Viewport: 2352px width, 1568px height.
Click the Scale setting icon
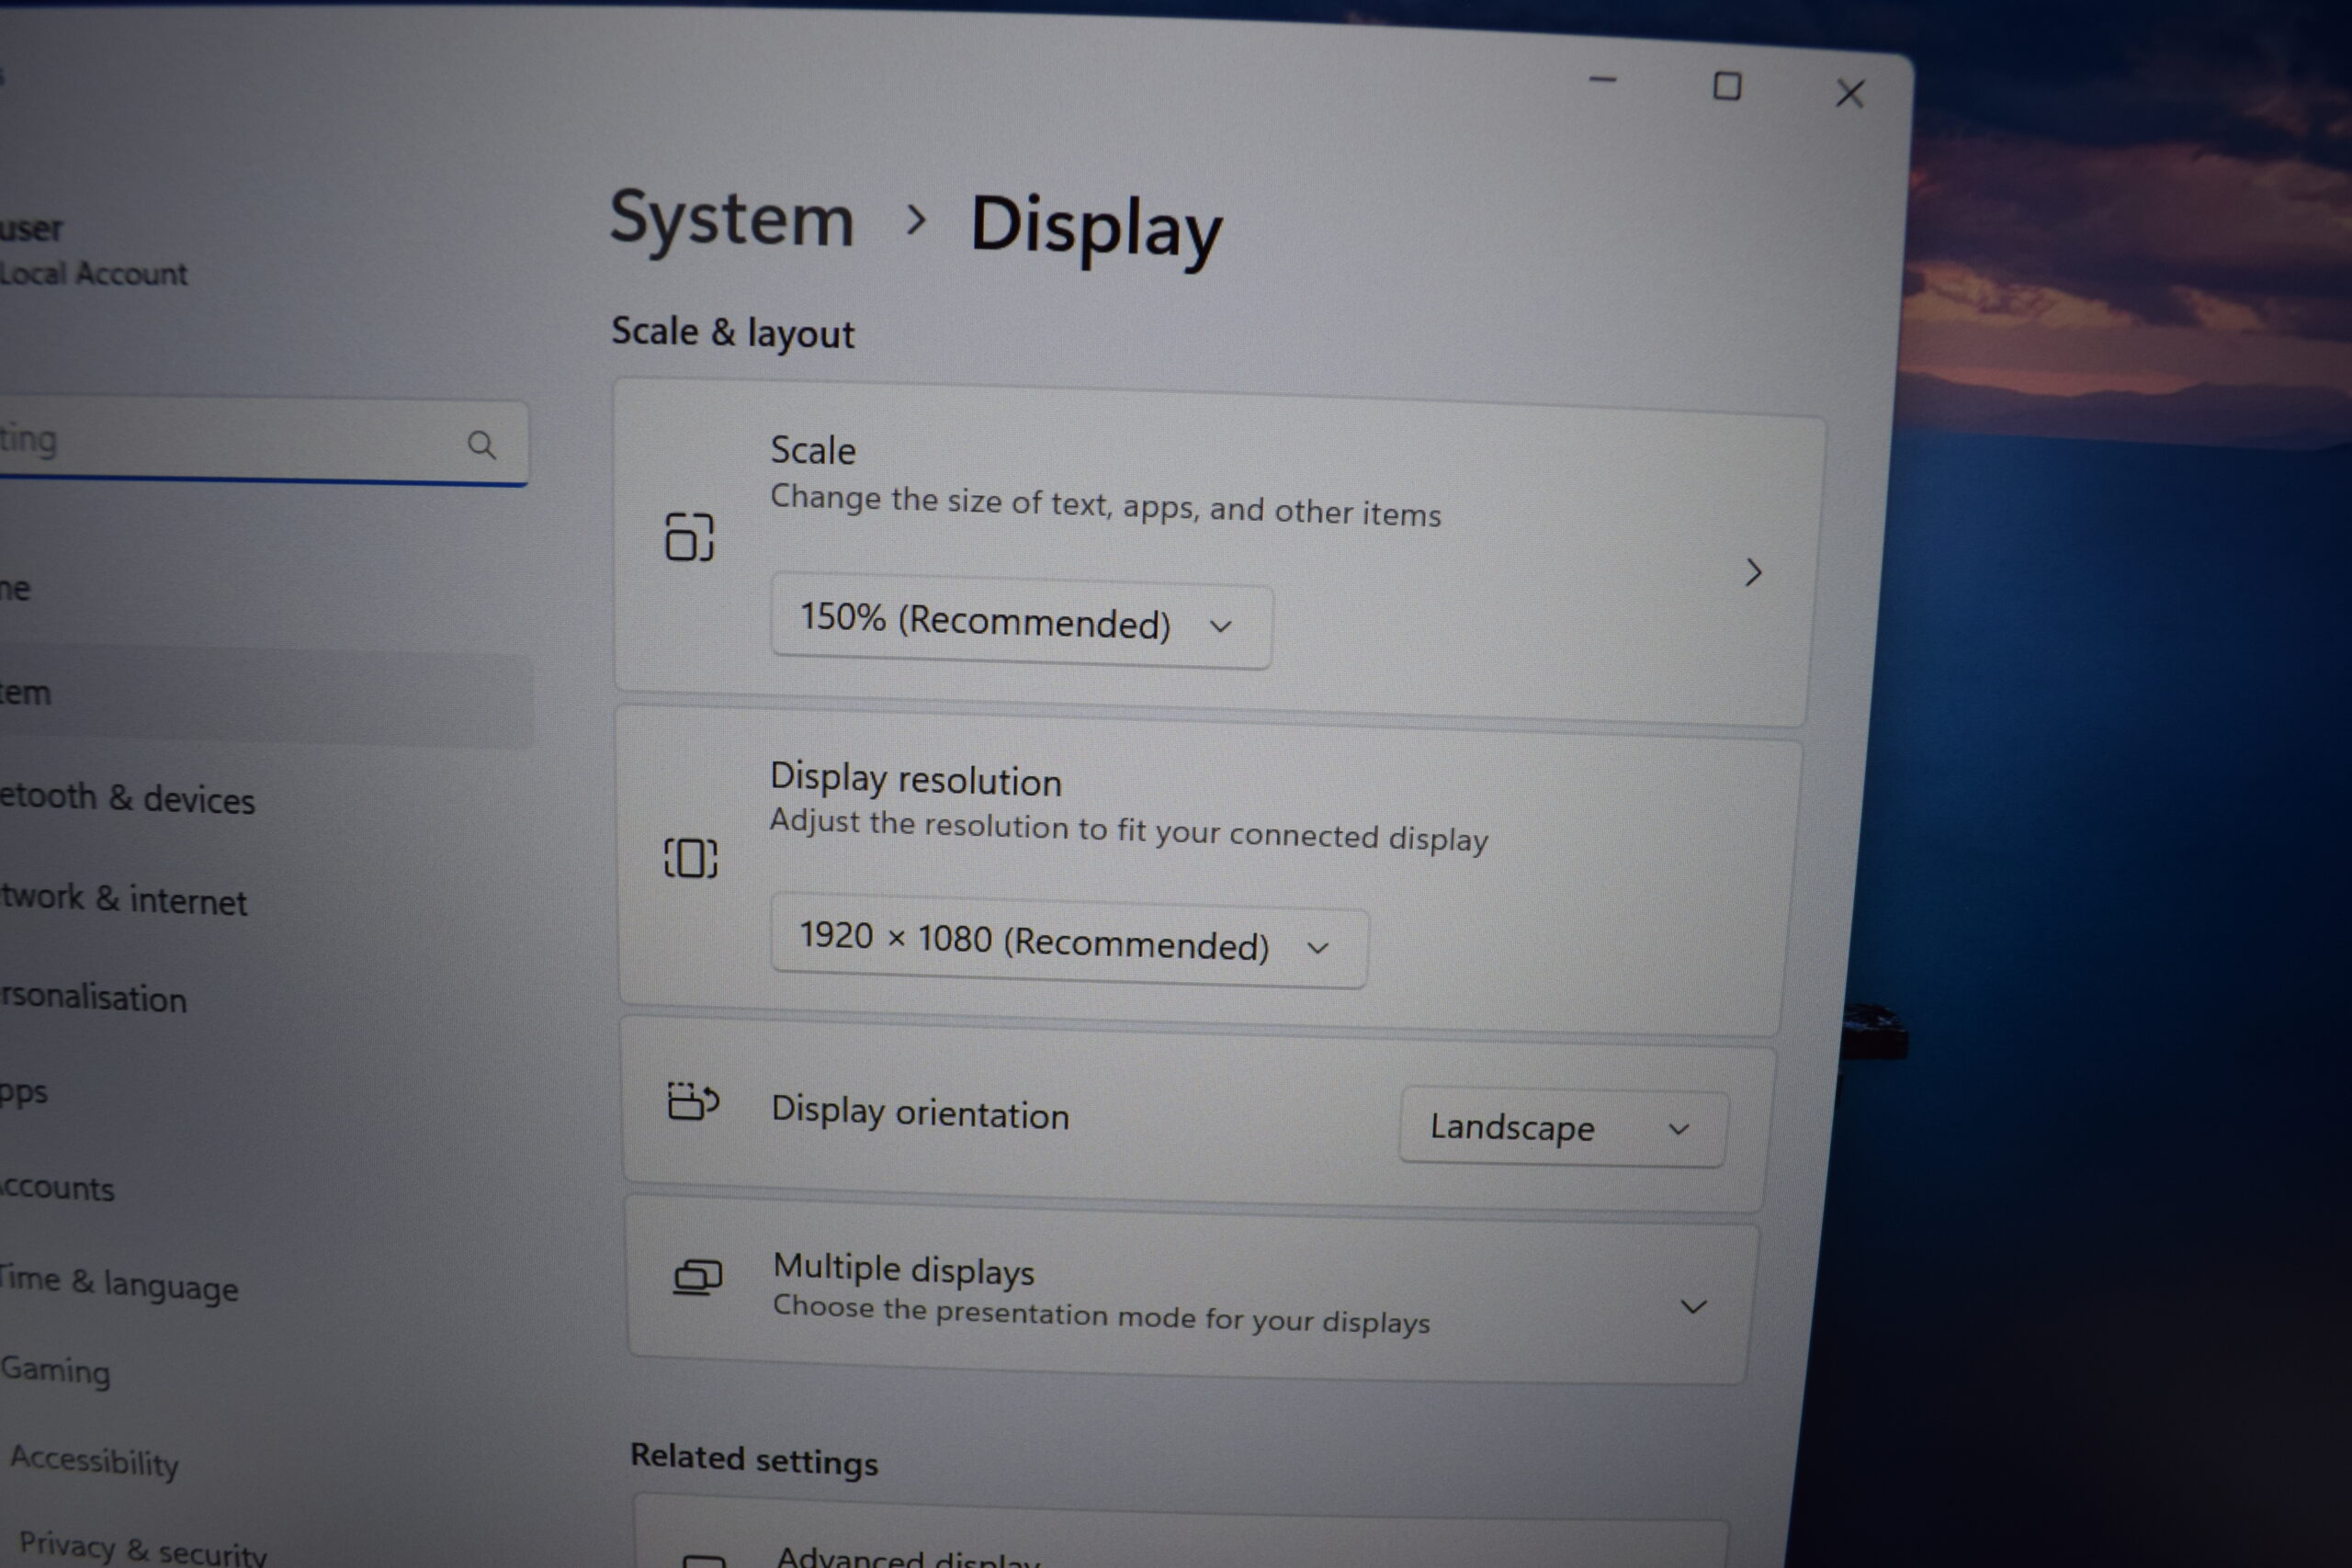coord(689,537)
